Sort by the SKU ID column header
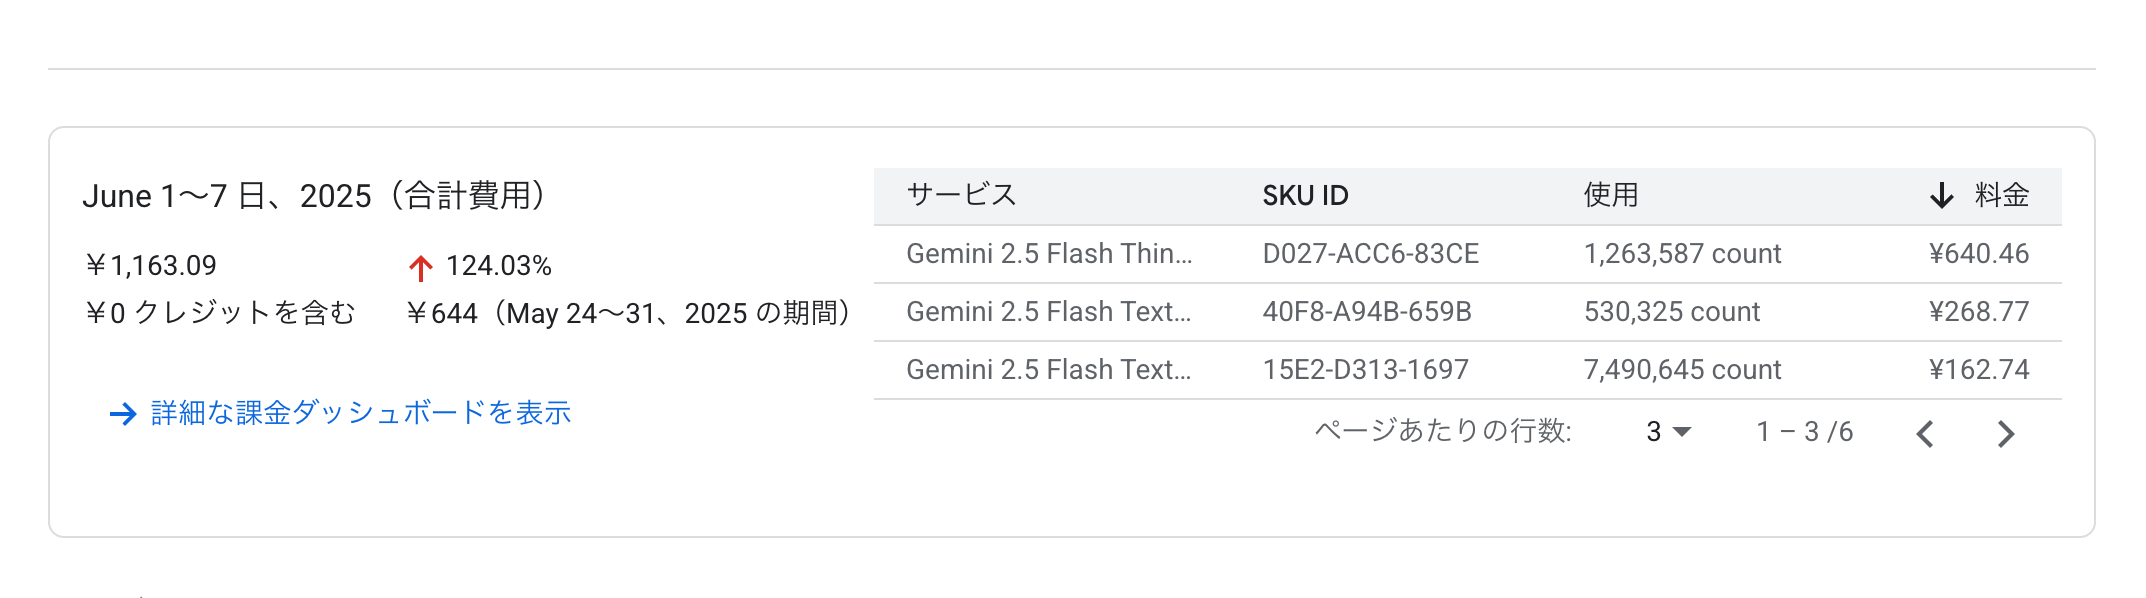Viewport: 2146px width, 598px height. [x=1305, y=195]
